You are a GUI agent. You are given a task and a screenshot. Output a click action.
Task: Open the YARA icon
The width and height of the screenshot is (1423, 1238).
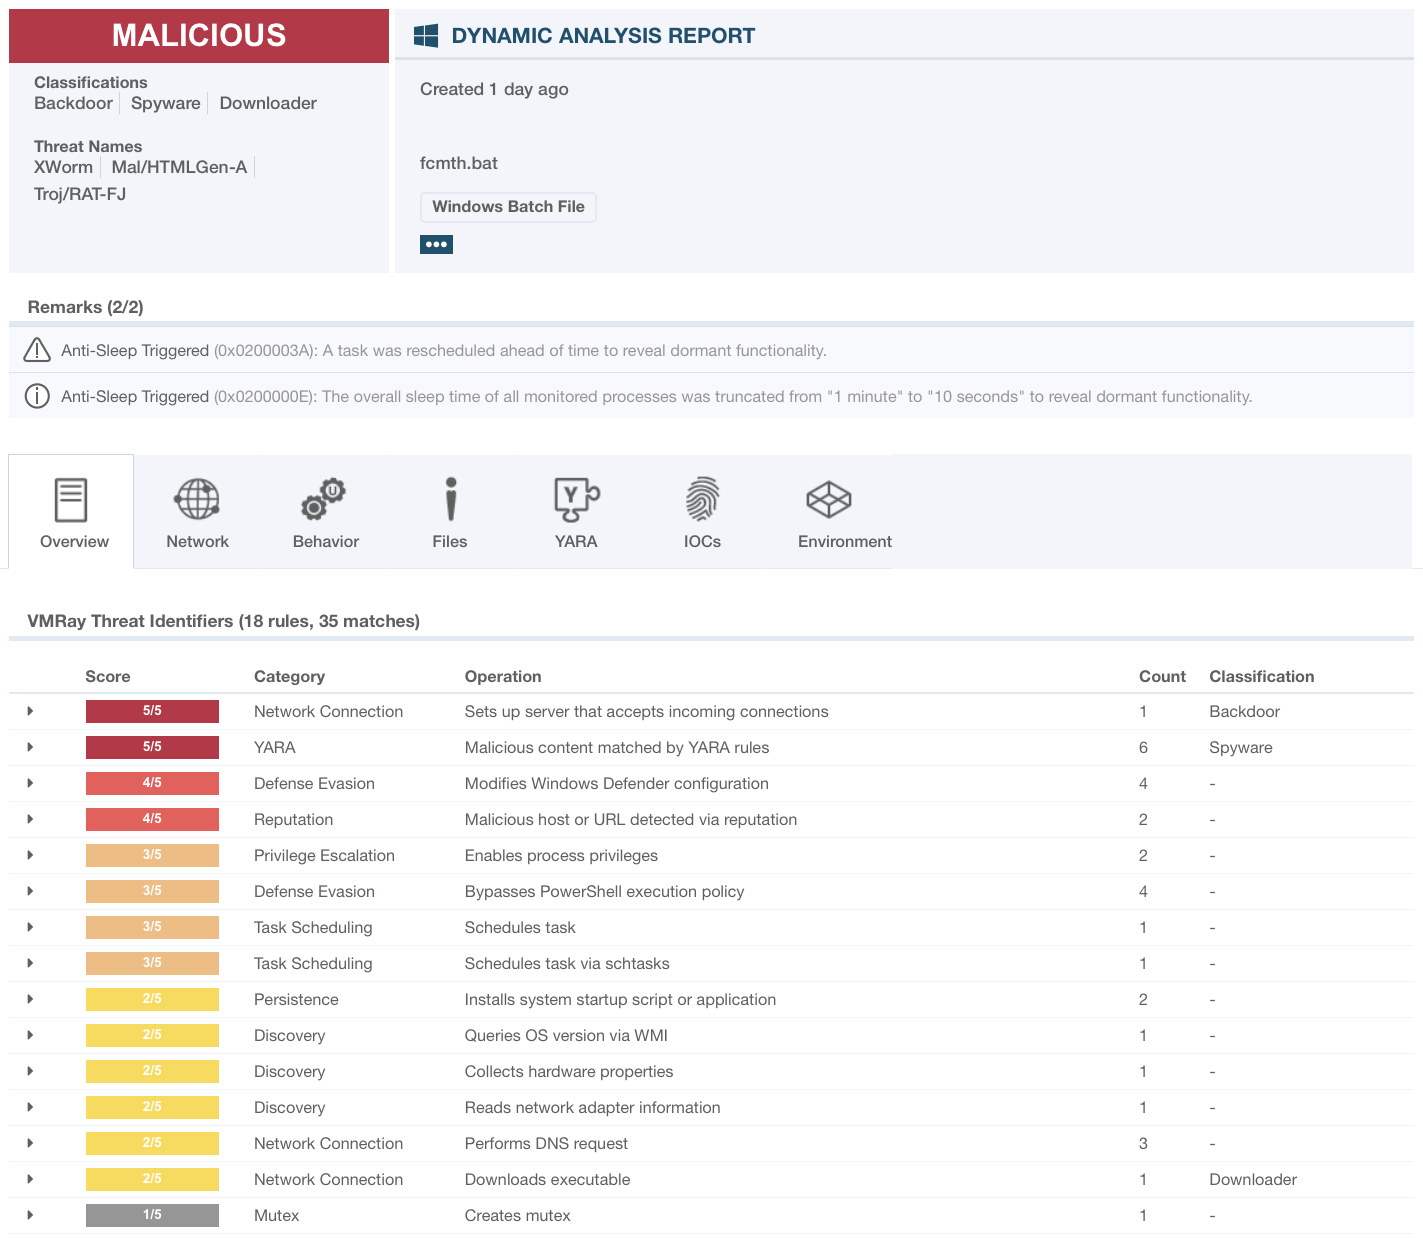577,499
